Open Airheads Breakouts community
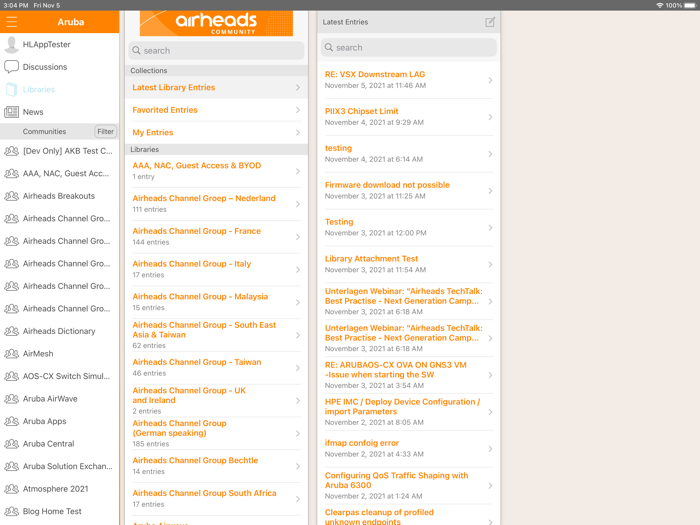Image resolution: width=700 pixels, height=525 pixels. point(60,196)
